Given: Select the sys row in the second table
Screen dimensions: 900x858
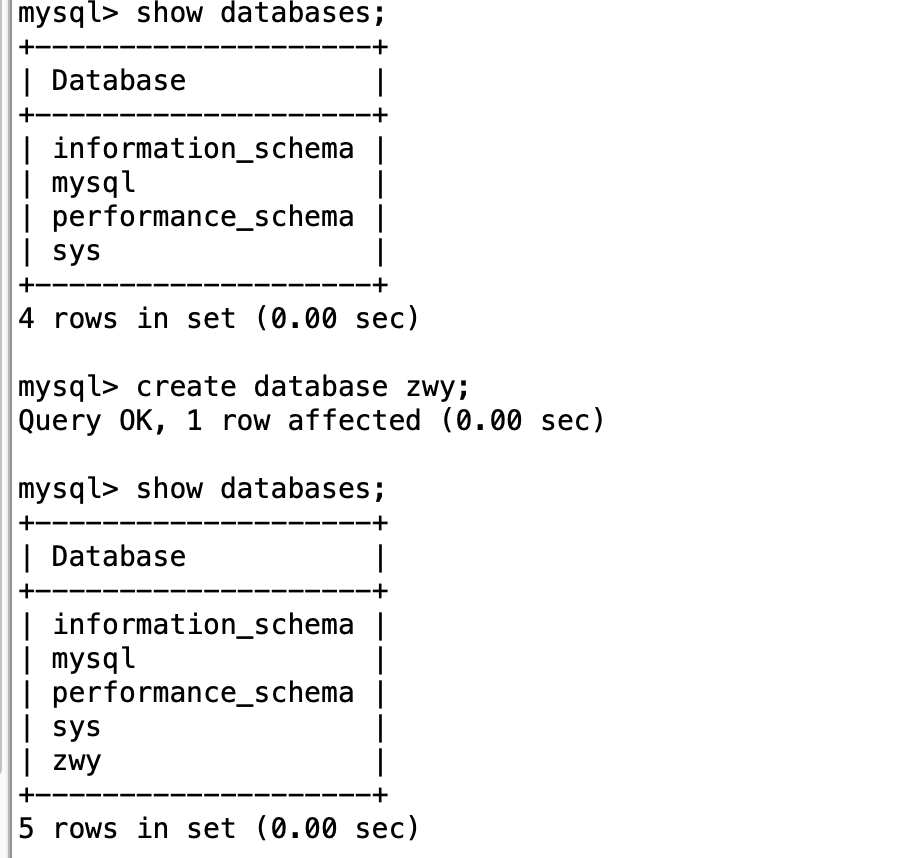Looking at the screenshot, I should click(77, 727).
